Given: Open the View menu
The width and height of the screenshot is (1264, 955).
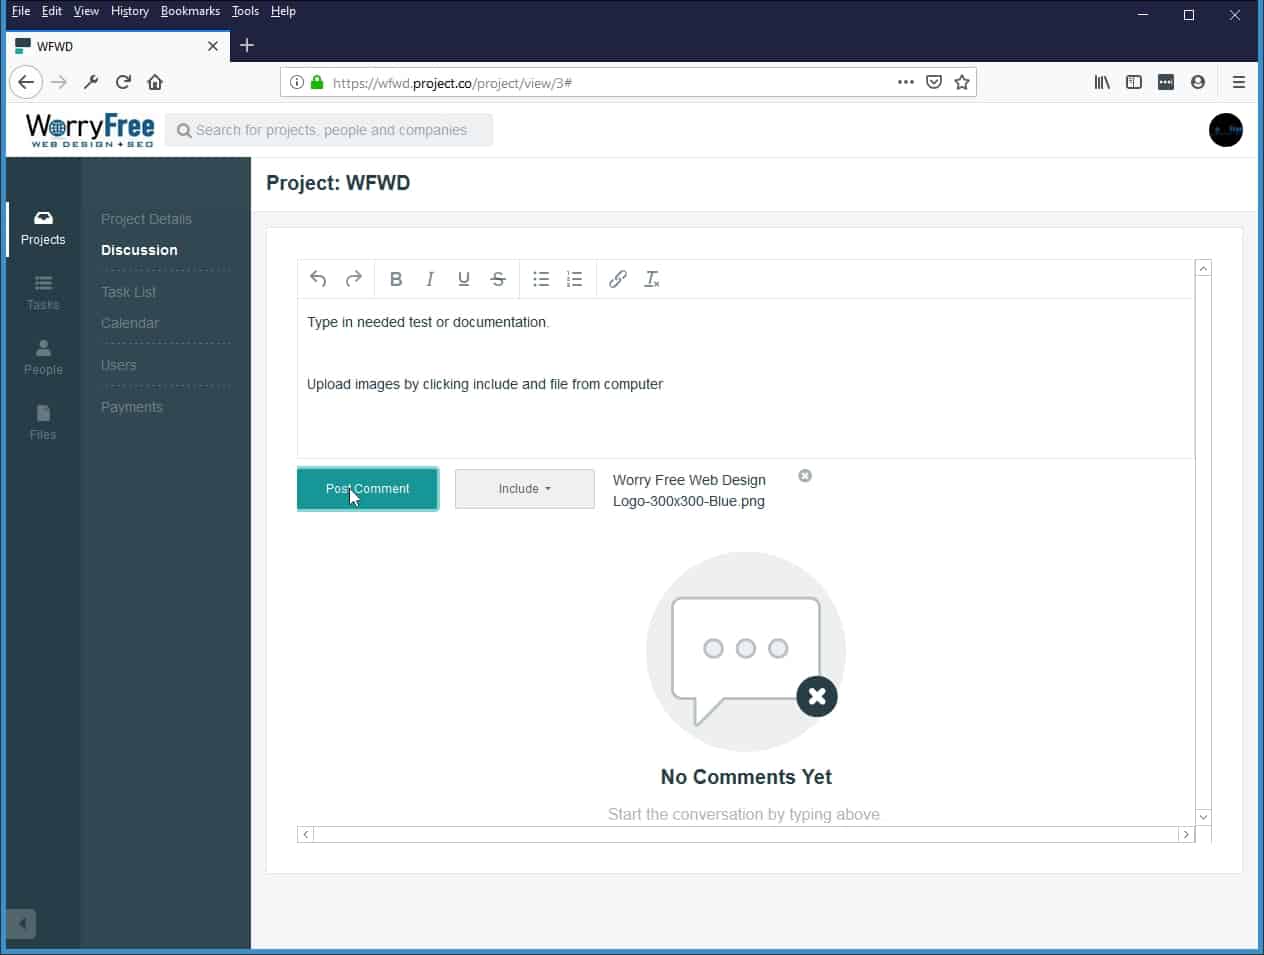Looking at the screenshot, I should click(x=86, y=11).
